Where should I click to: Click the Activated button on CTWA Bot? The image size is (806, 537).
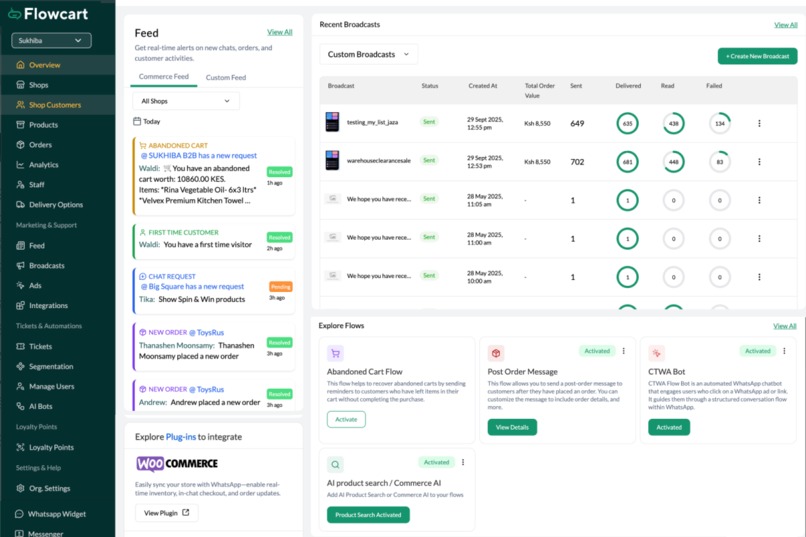coord(669,427)
